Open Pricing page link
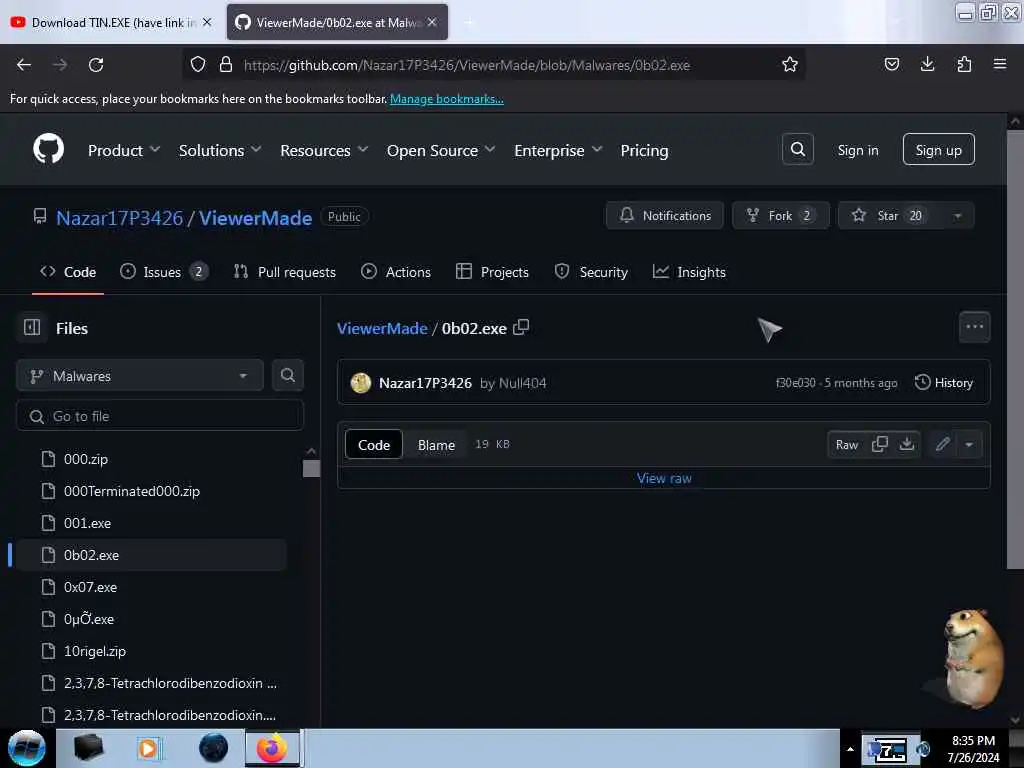 pos(644,150)
